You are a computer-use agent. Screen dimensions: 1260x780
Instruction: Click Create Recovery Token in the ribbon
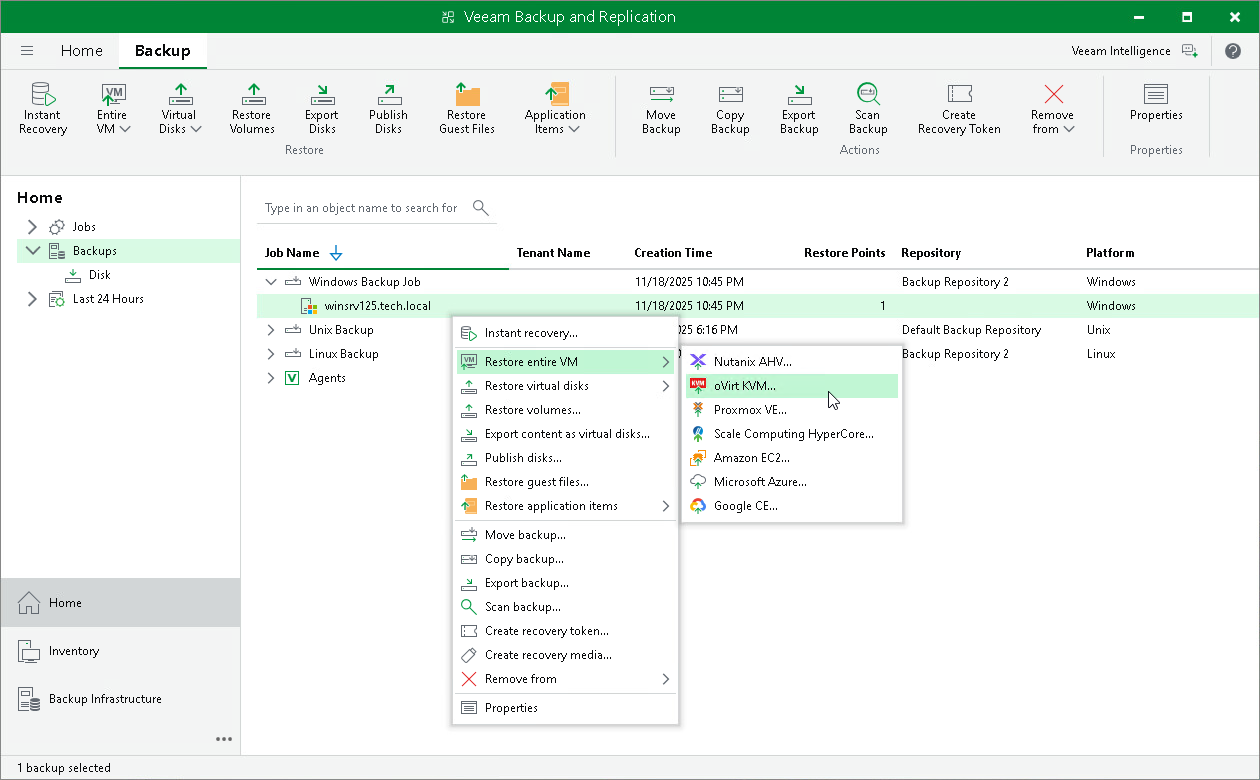click(x=958, y=107)
